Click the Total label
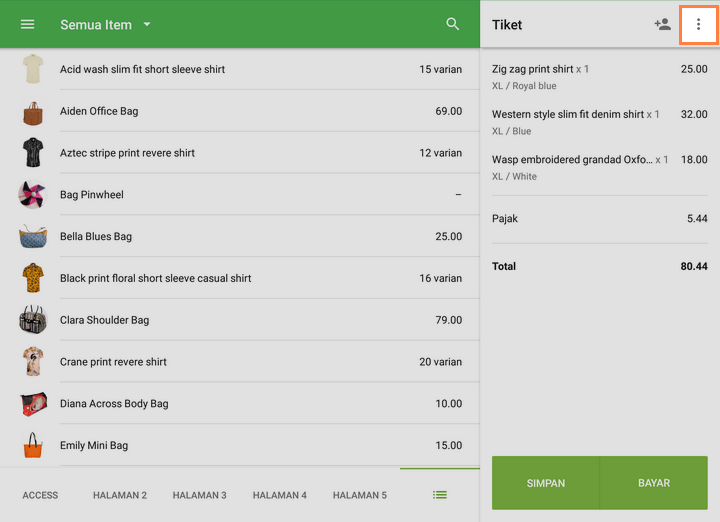 (504, 266)
